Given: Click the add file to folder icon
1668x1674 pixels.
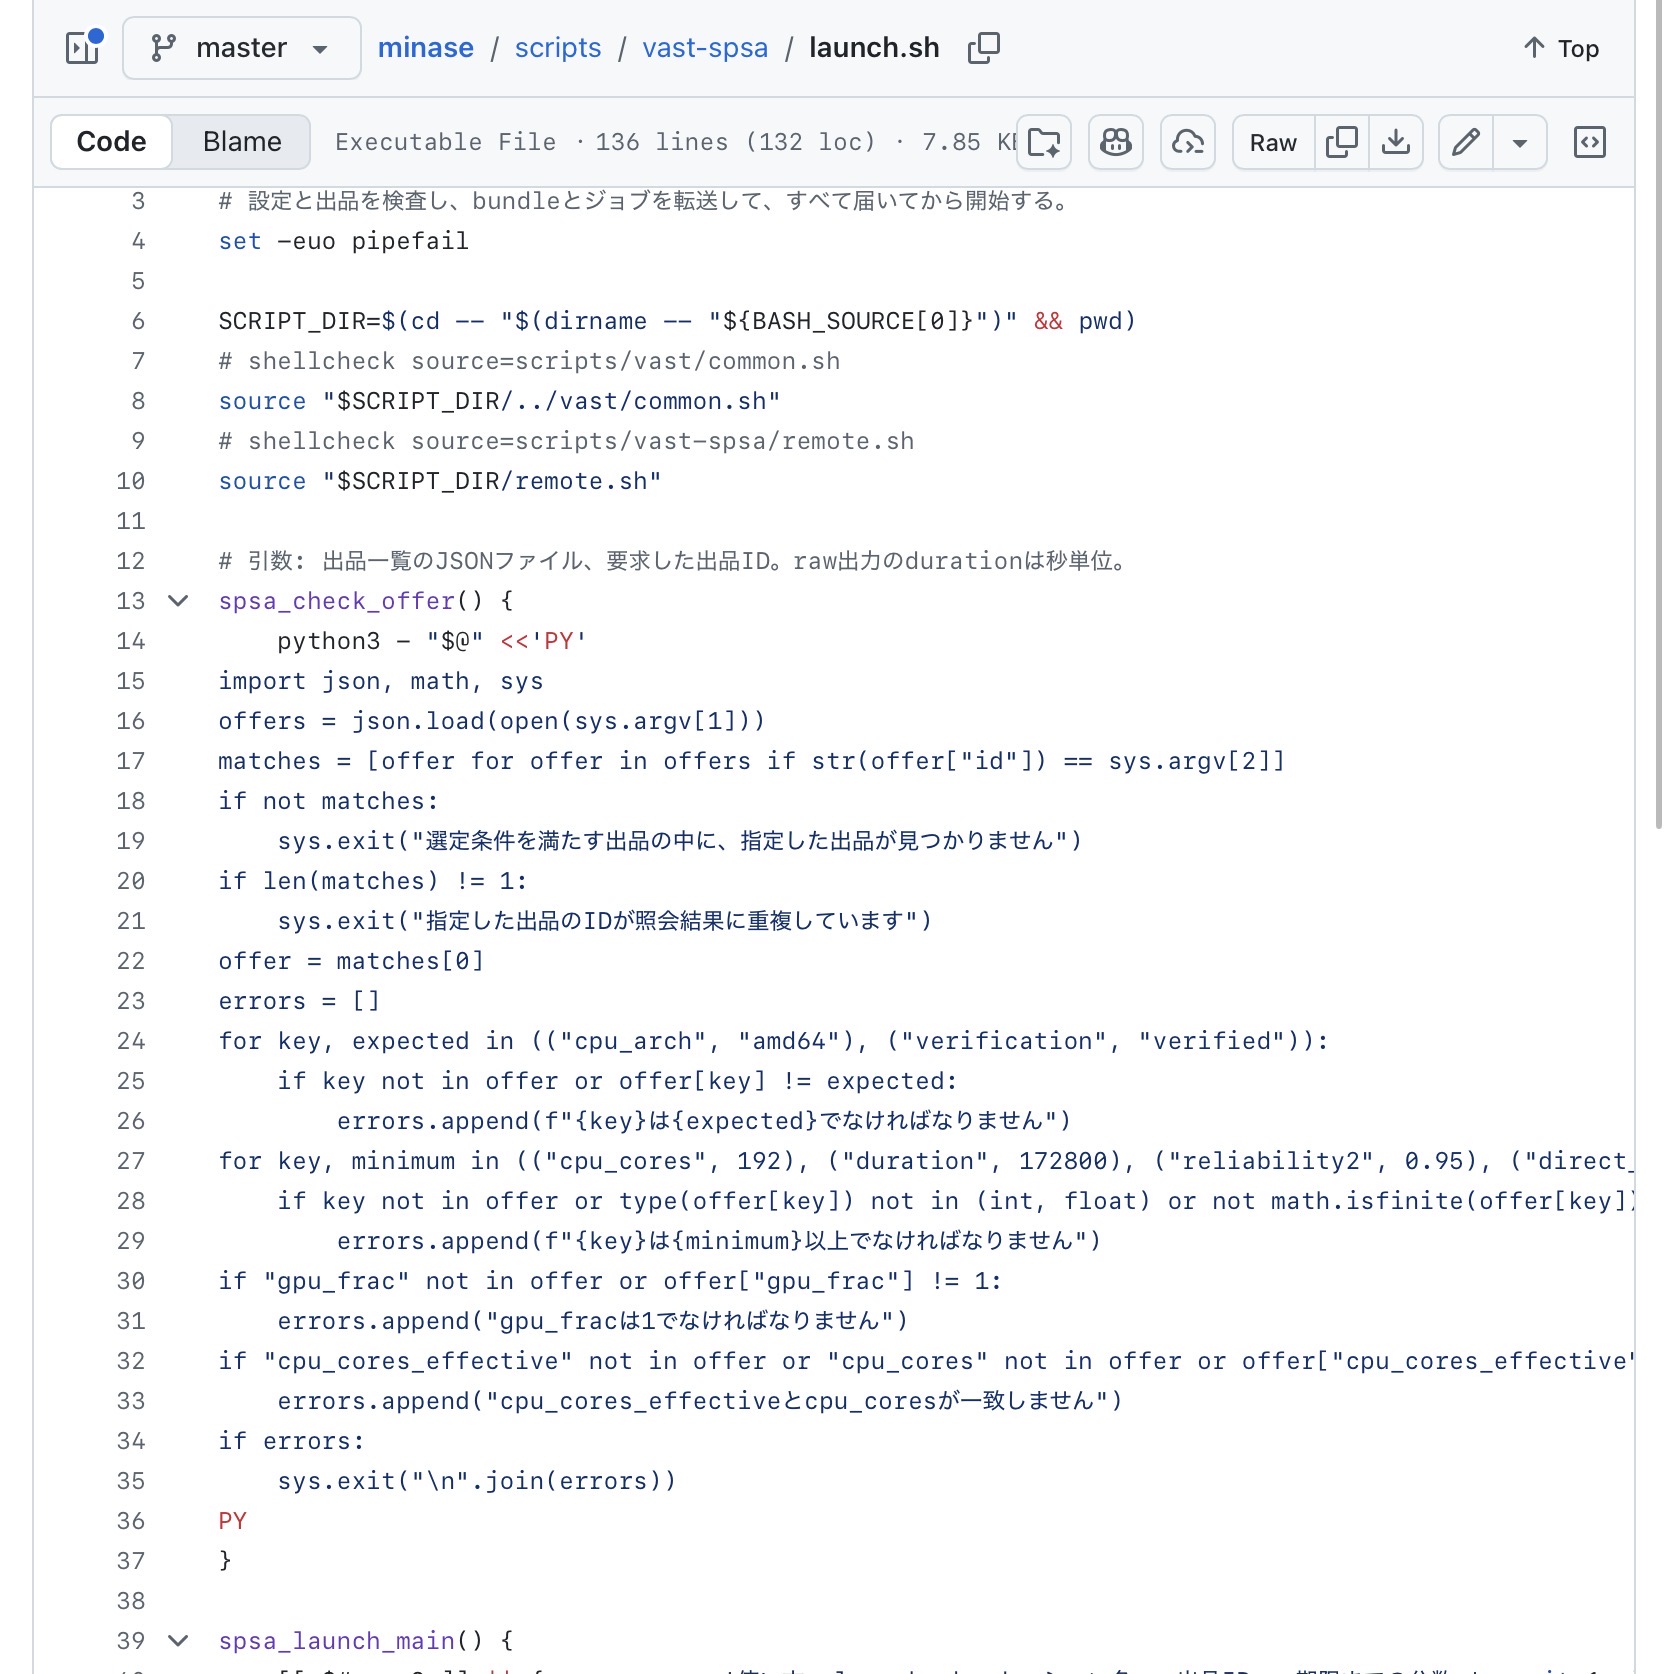Looking at the screenshot, I should pos(1044,142).
